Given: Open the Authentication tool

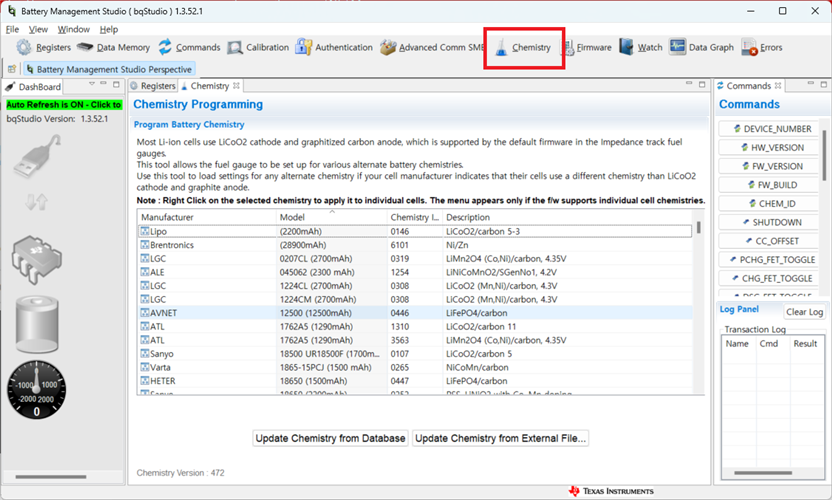Looking at the screenshot, I should pyautogui.click(x=334, y=47).
